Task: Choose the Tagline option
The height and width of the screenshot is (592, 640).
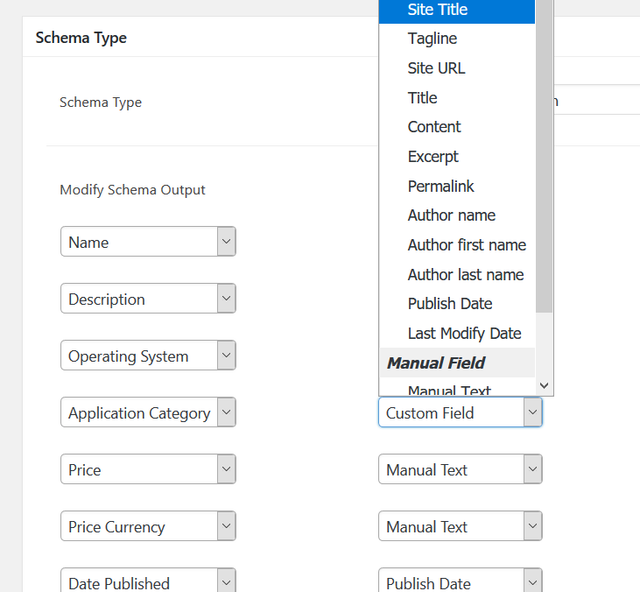Action: [457, 38]
